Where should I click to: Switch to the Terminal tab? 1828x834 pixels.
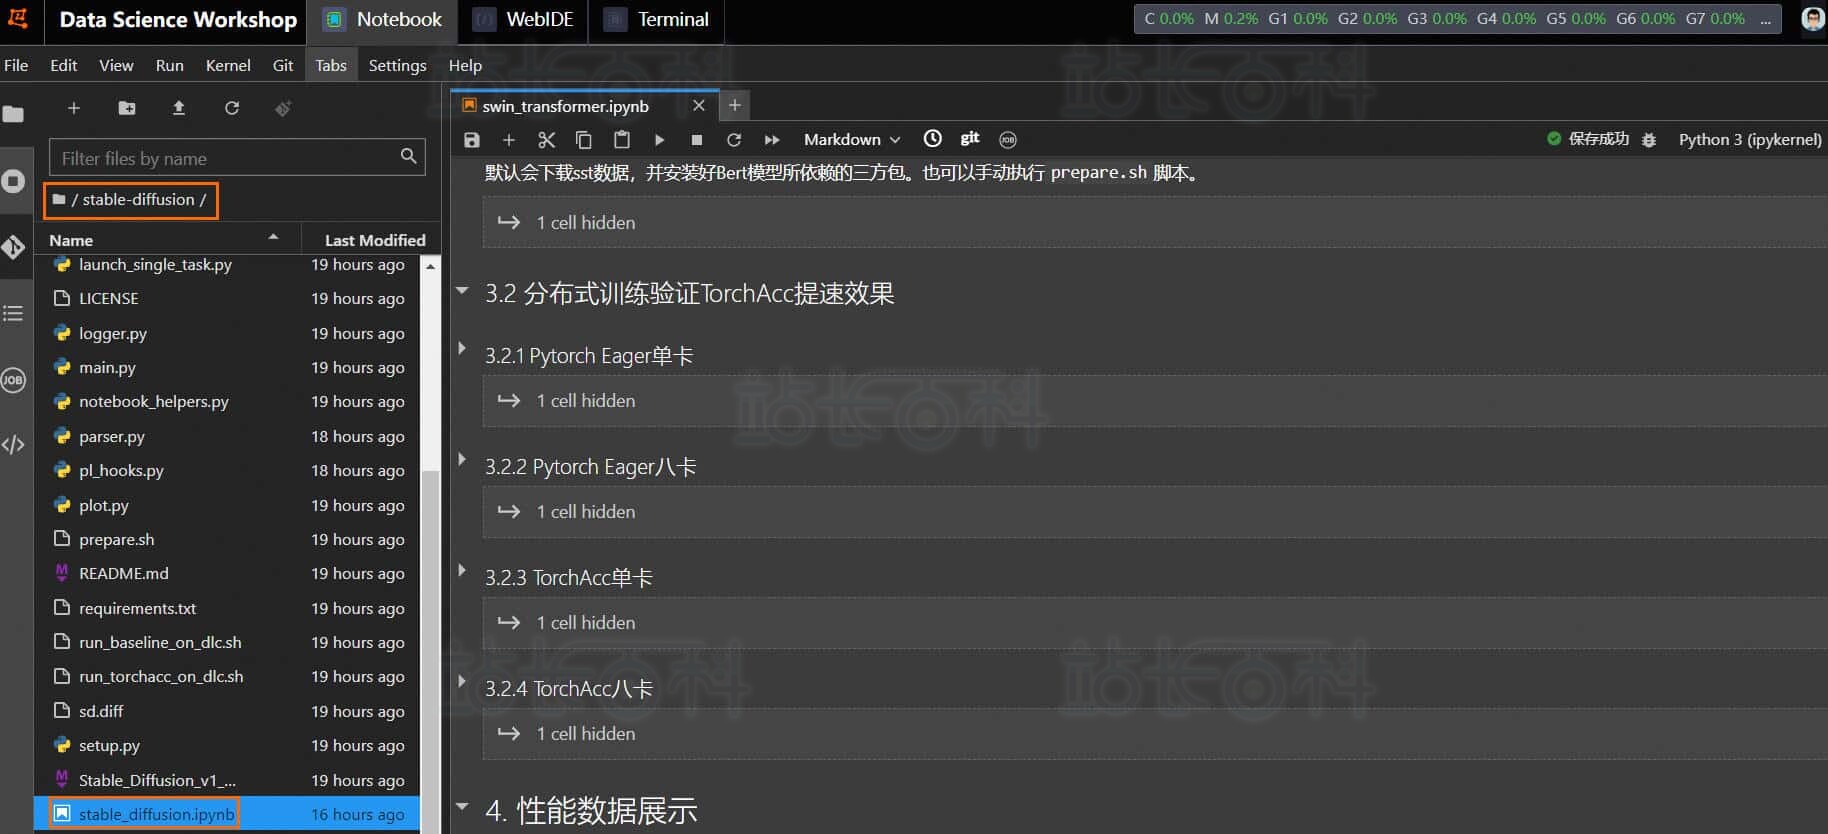click(656, 20)
